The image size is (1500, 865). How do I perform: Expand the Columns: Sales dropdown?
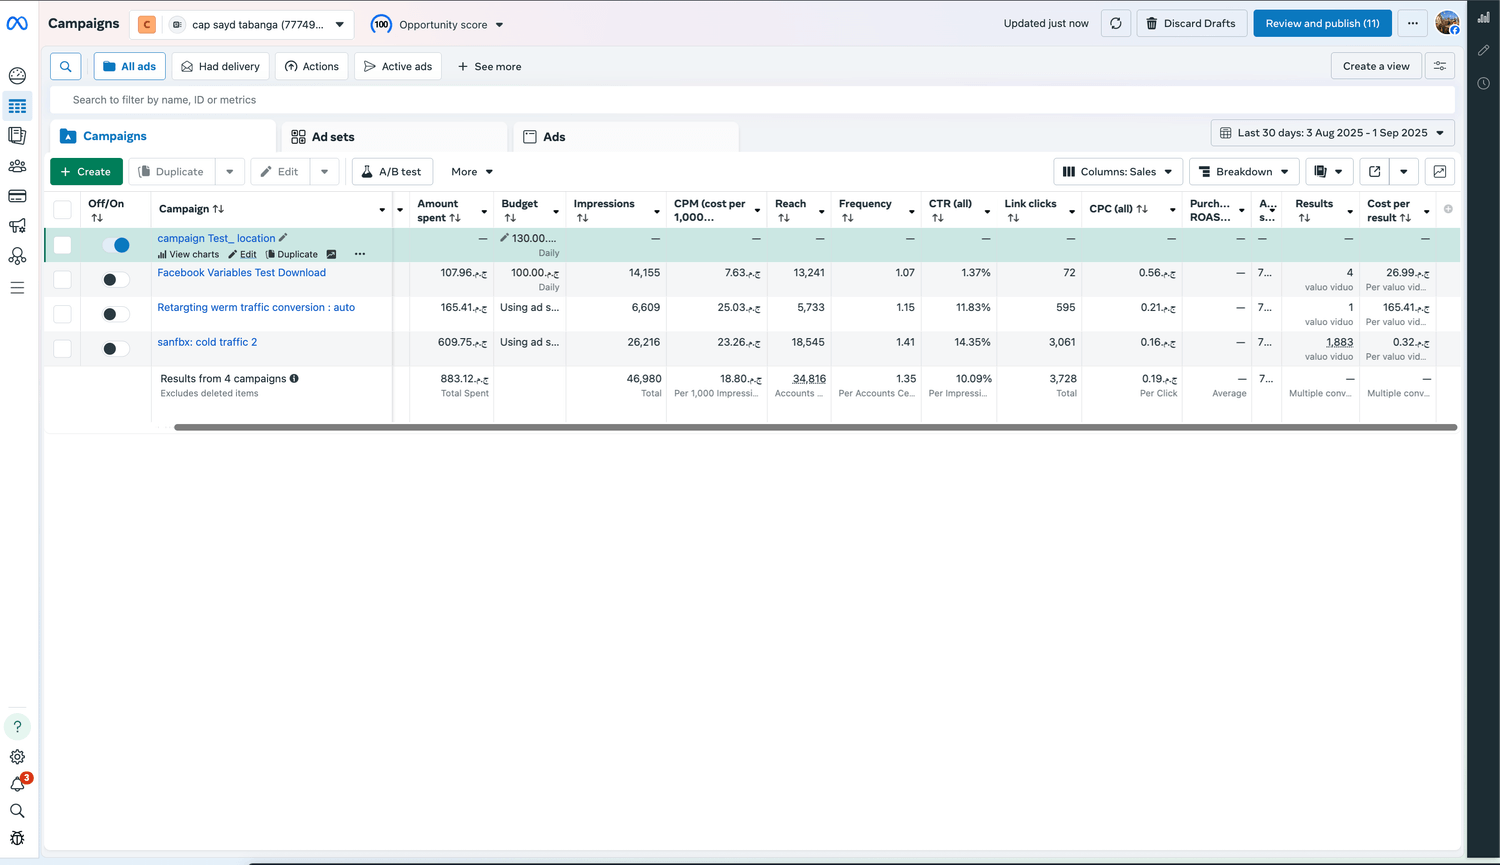1117,172
